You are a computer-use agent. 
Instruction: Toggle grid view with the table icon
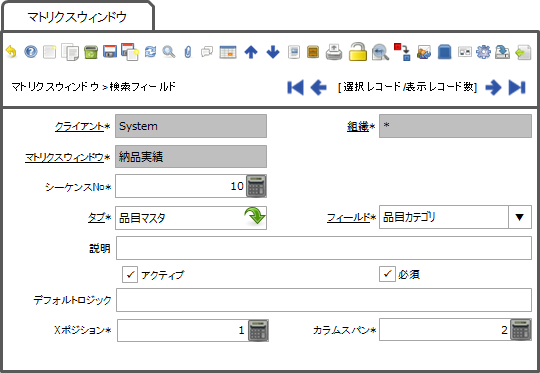click(228, 52)
